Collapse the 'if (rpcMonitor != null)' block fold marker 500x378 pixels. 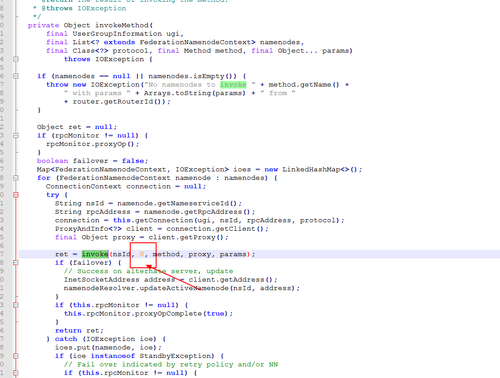[x=16, y=136]
